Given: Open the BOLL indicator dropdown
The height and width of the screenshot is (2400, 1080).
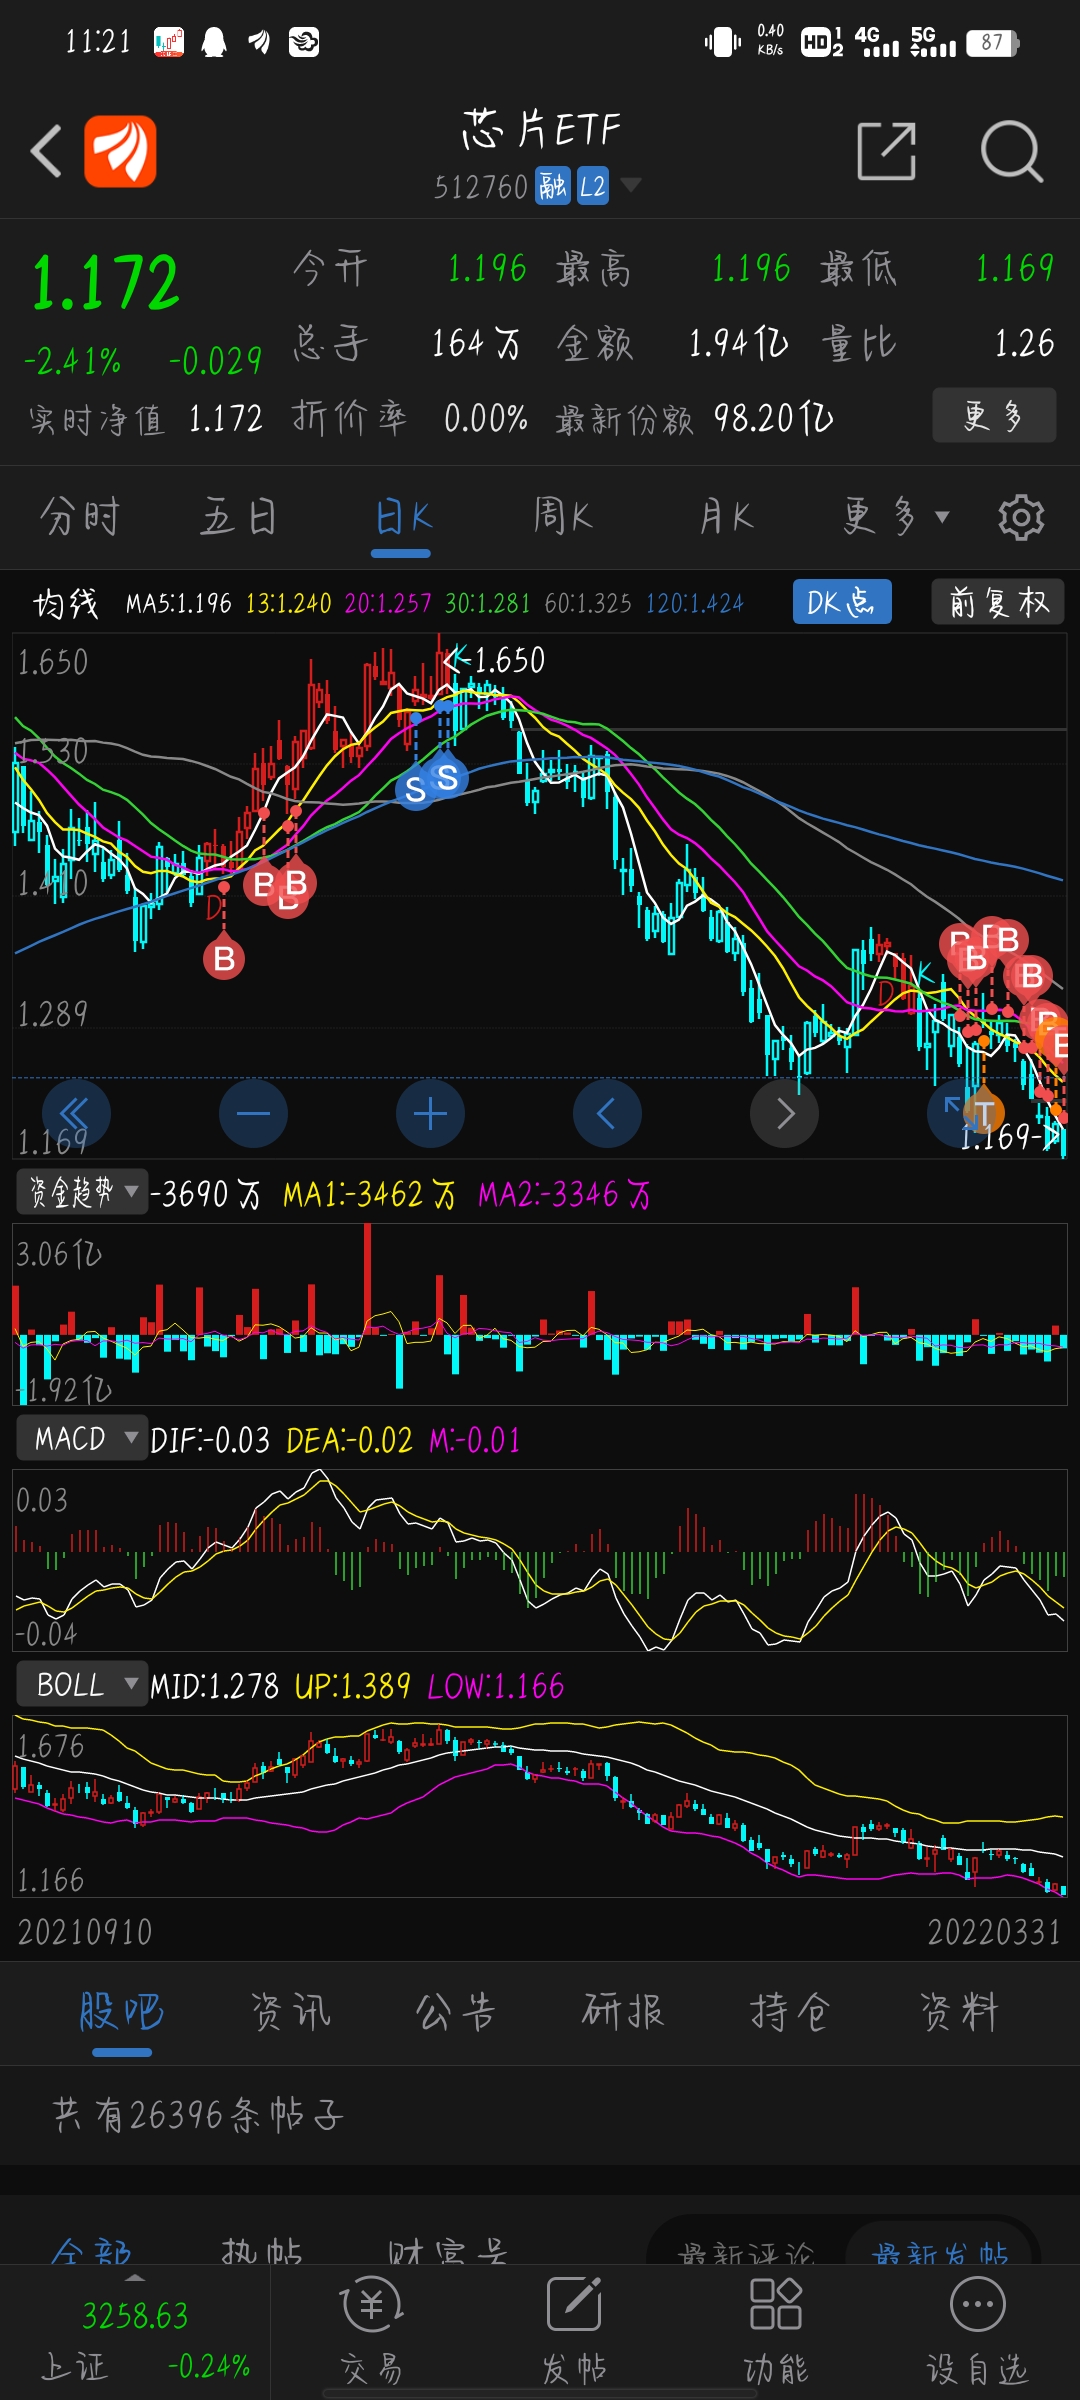Looking at the screenshot, I should click(82, 1684).
